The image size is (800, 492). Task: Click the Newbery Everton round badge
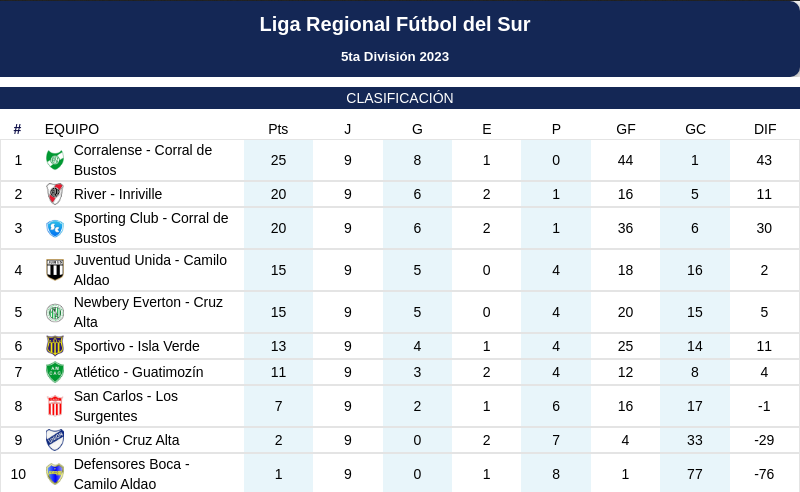pos(55,312)
